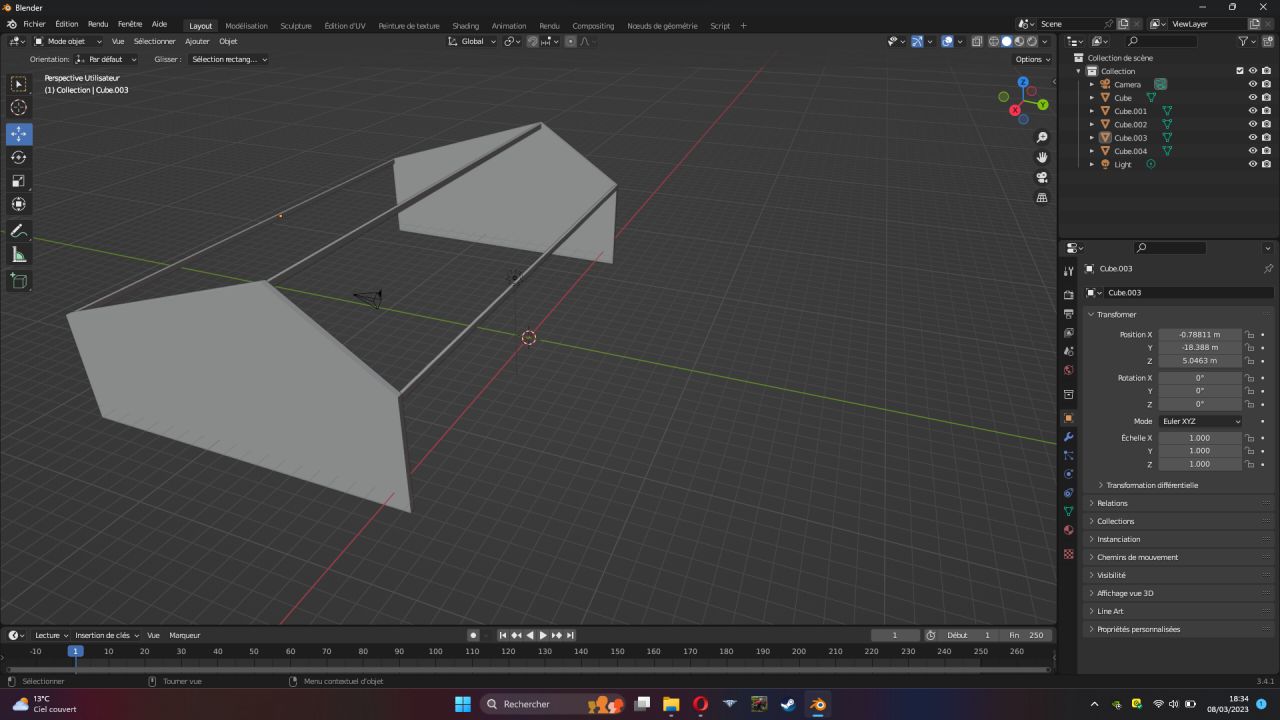Screen dimensions: 1280x720
Task: Switch to the Shading workspace tab
Action: tap(465, 25)
